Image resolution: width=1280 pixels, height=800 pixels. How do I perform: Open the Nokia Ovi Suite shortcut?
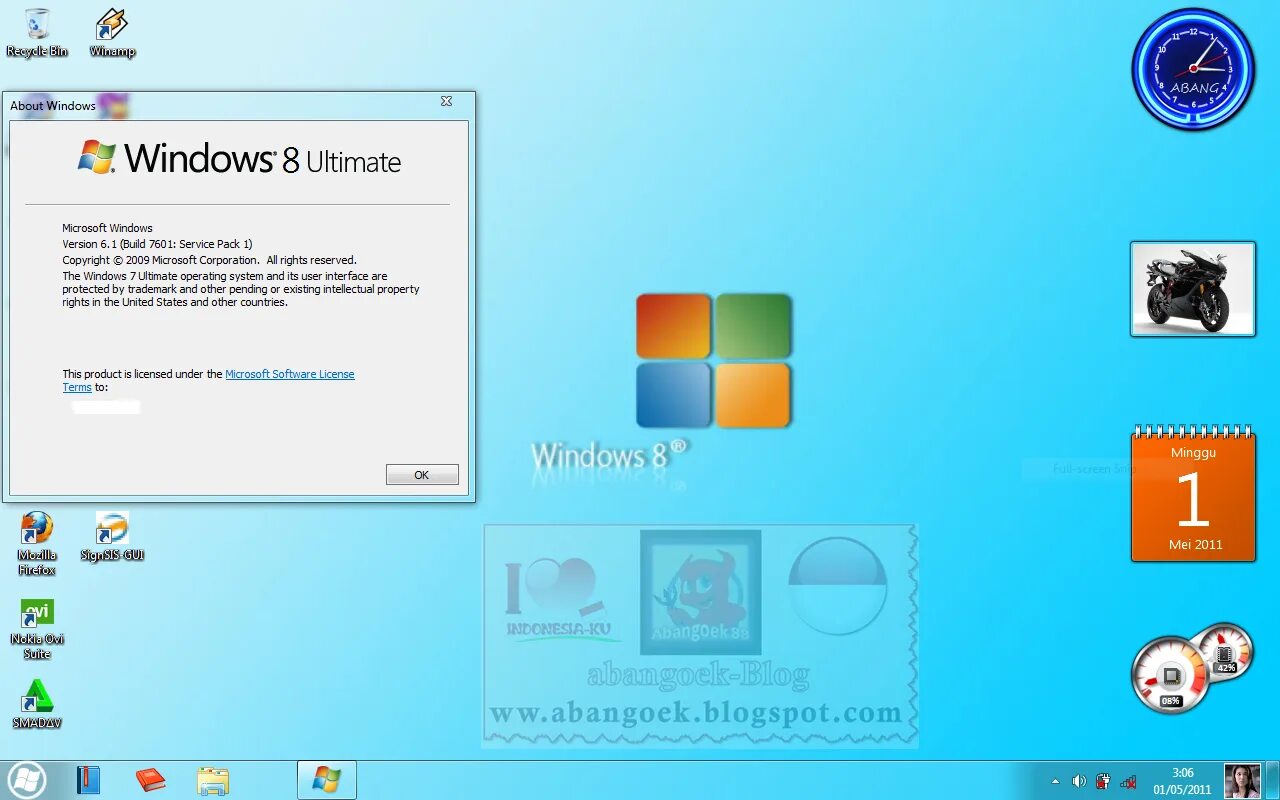[37, 629]
